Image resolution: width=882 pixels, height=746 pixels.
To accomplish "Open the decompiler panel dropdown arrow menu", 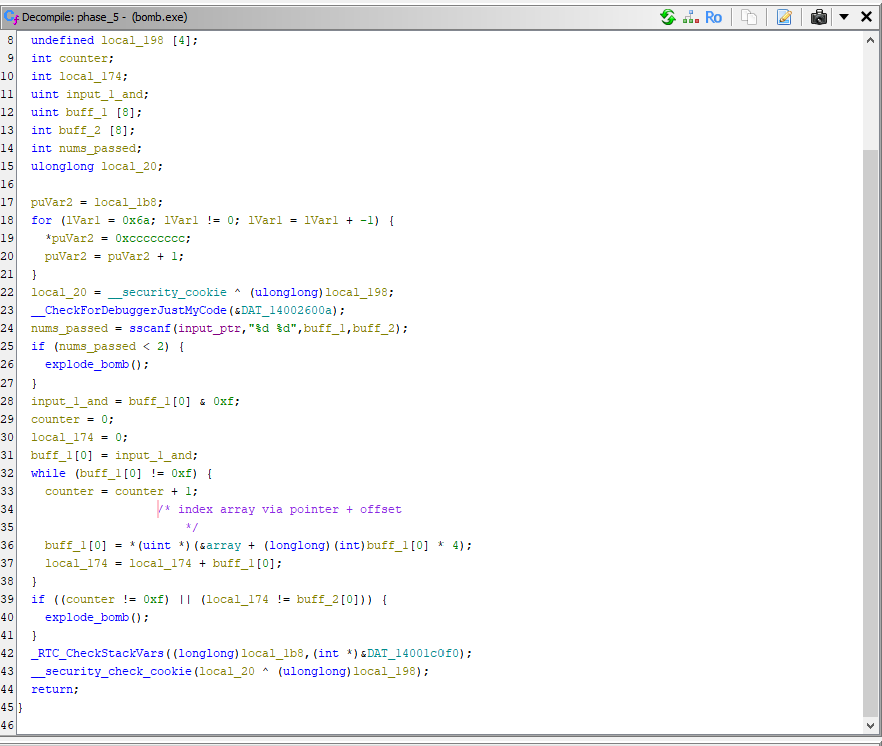I will click(844, 17).
